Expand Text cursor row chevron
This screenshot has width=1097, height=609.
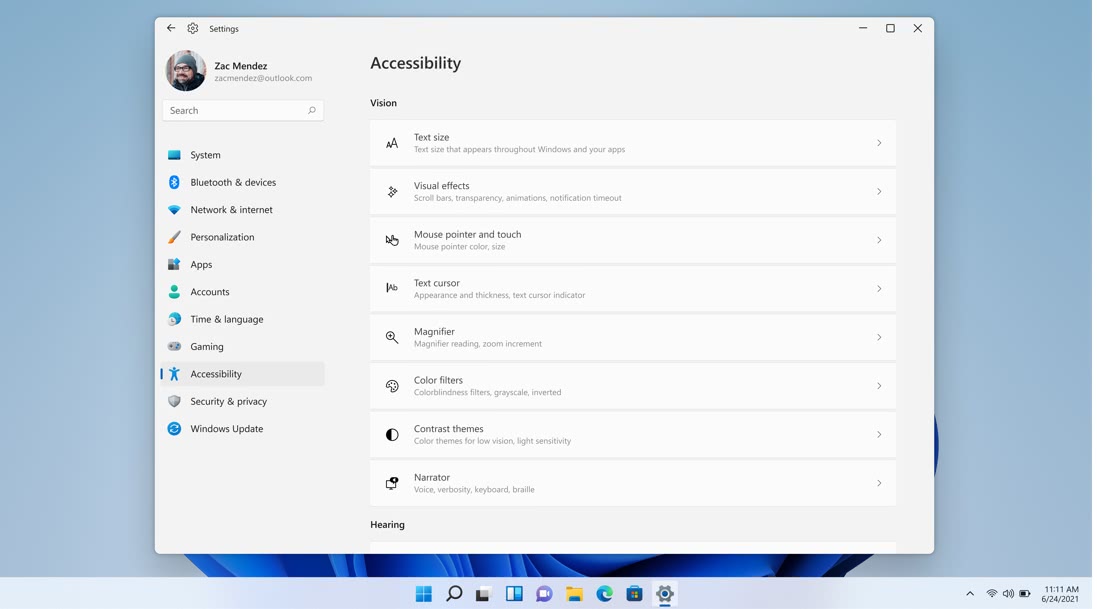click(879, 288)
